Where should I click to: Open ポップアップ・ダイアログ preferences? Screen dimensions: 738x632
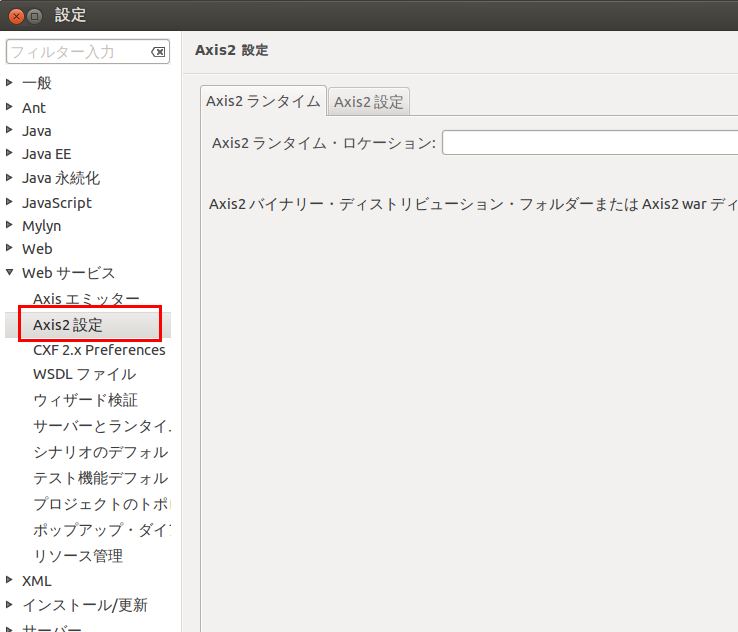(x=102, y=530)
